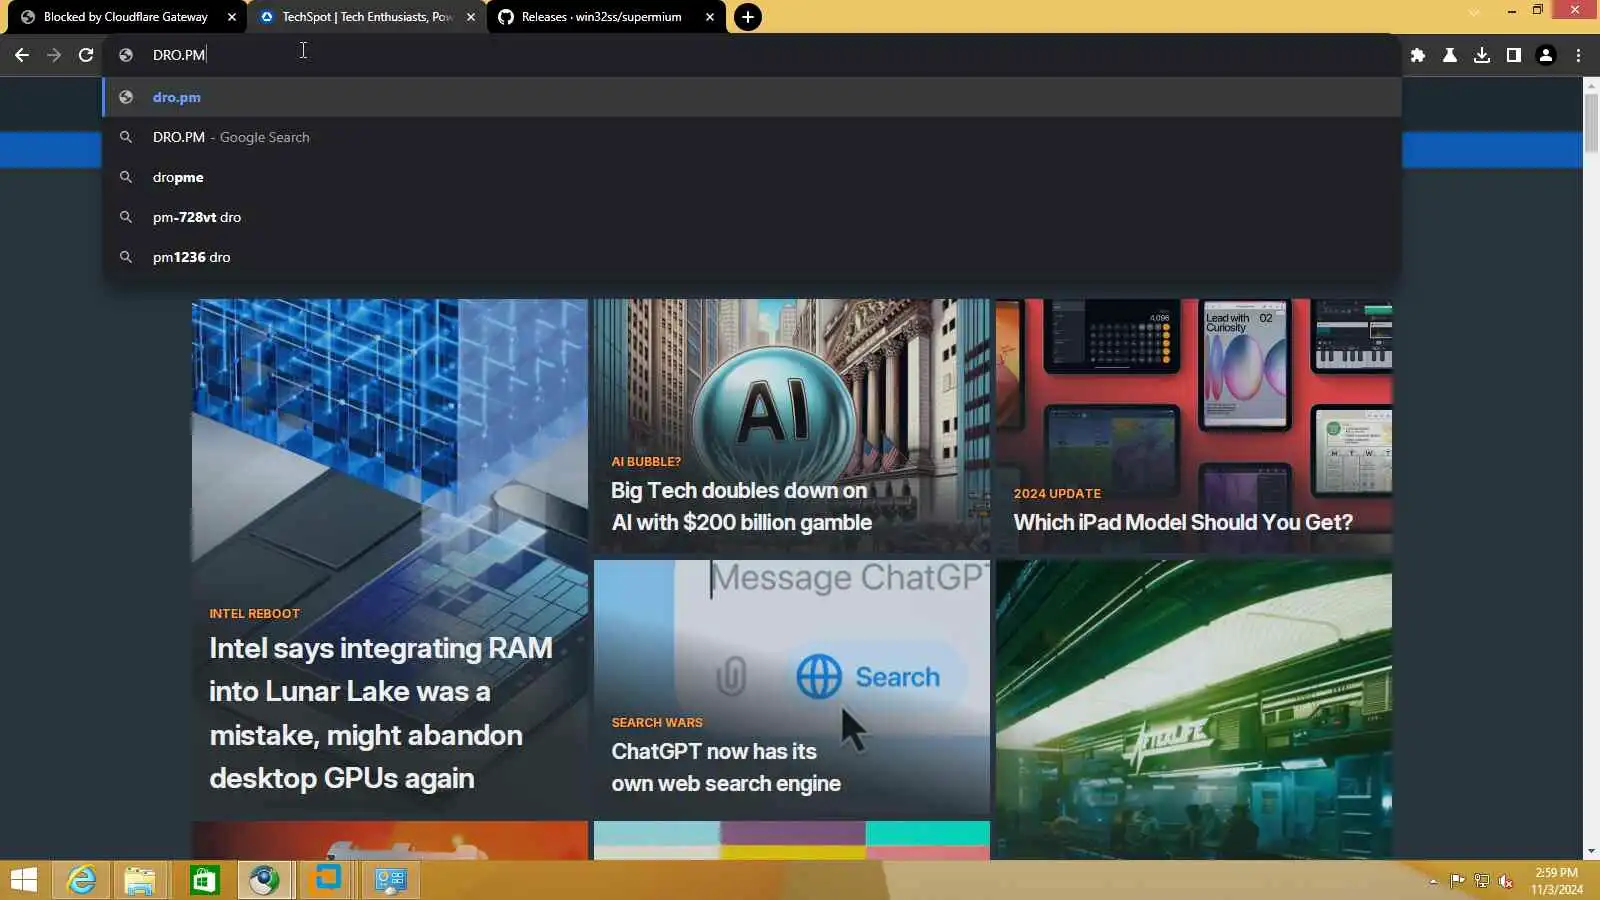Viewport: 1600px width, 900px height.
Task: Launch Internet Explorer from the taskbar
Action: point(81,880)
